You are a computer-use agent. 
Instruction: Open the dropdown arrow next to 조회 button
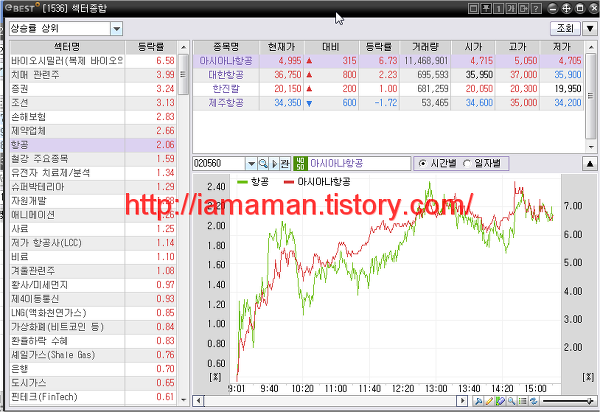pyautogui.click(x=590, y=29)
